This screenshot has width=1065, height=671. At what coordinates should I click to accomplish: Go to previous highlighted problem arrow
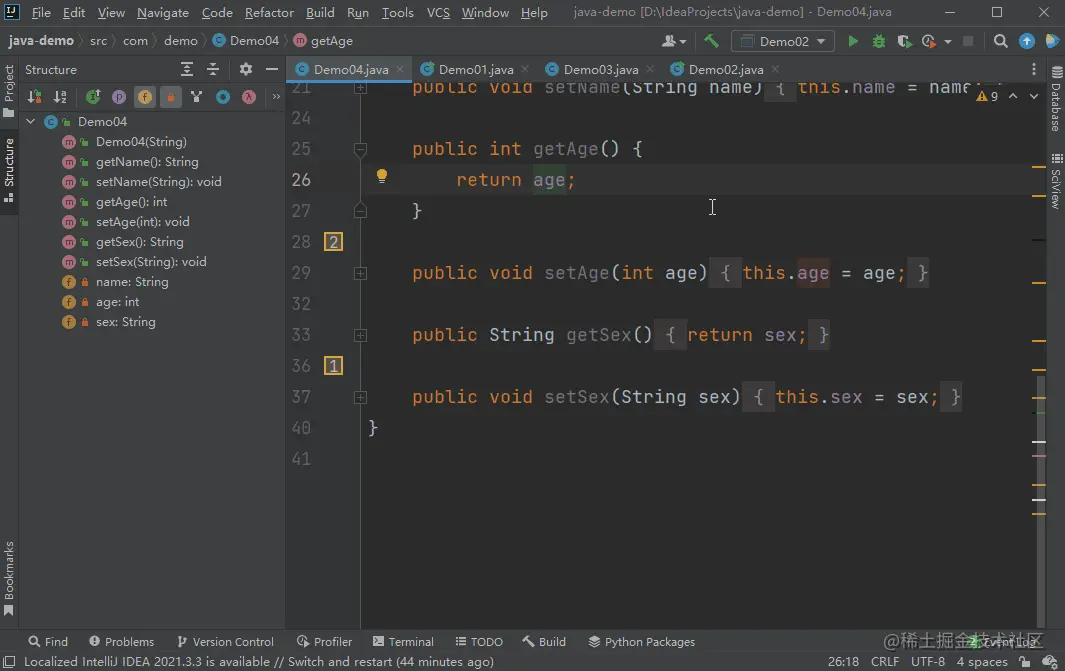1013,96
